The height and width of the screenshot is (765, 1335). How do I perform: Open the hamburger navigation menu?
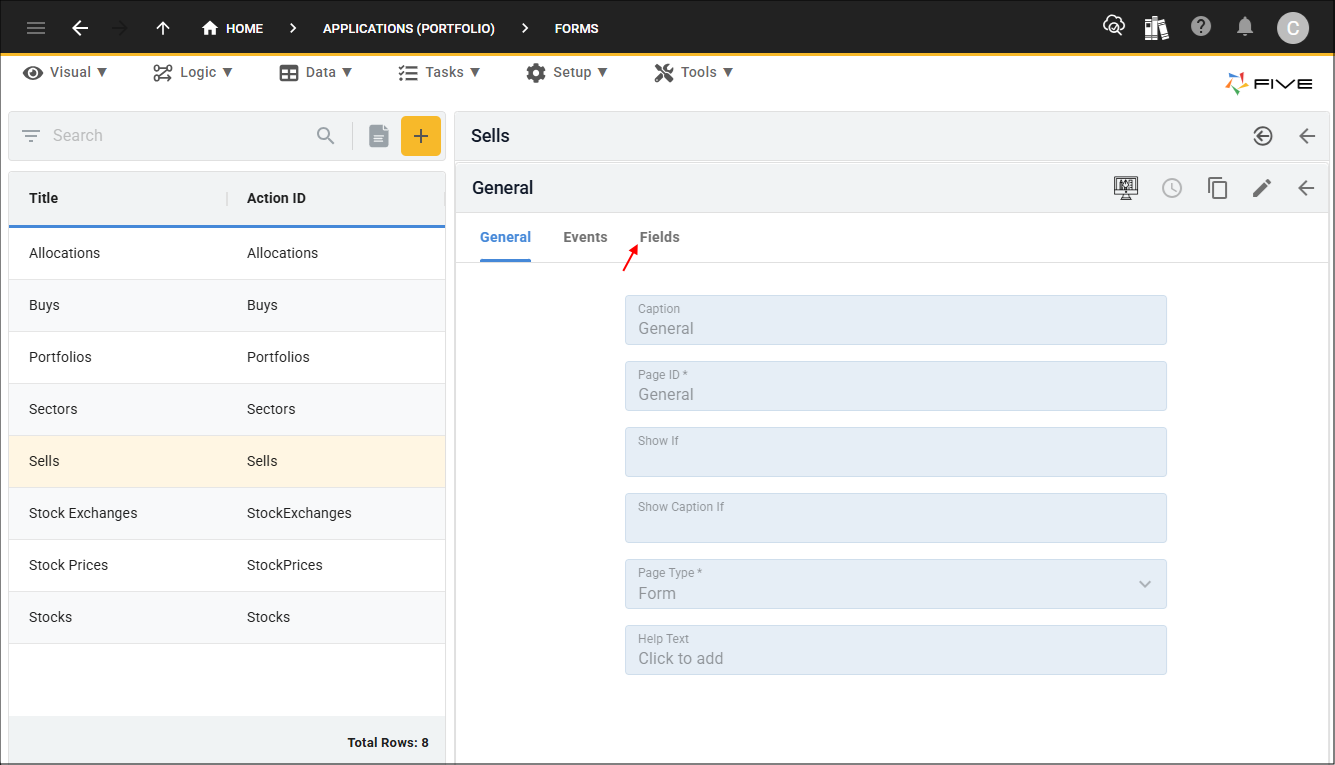click(36, 28)
